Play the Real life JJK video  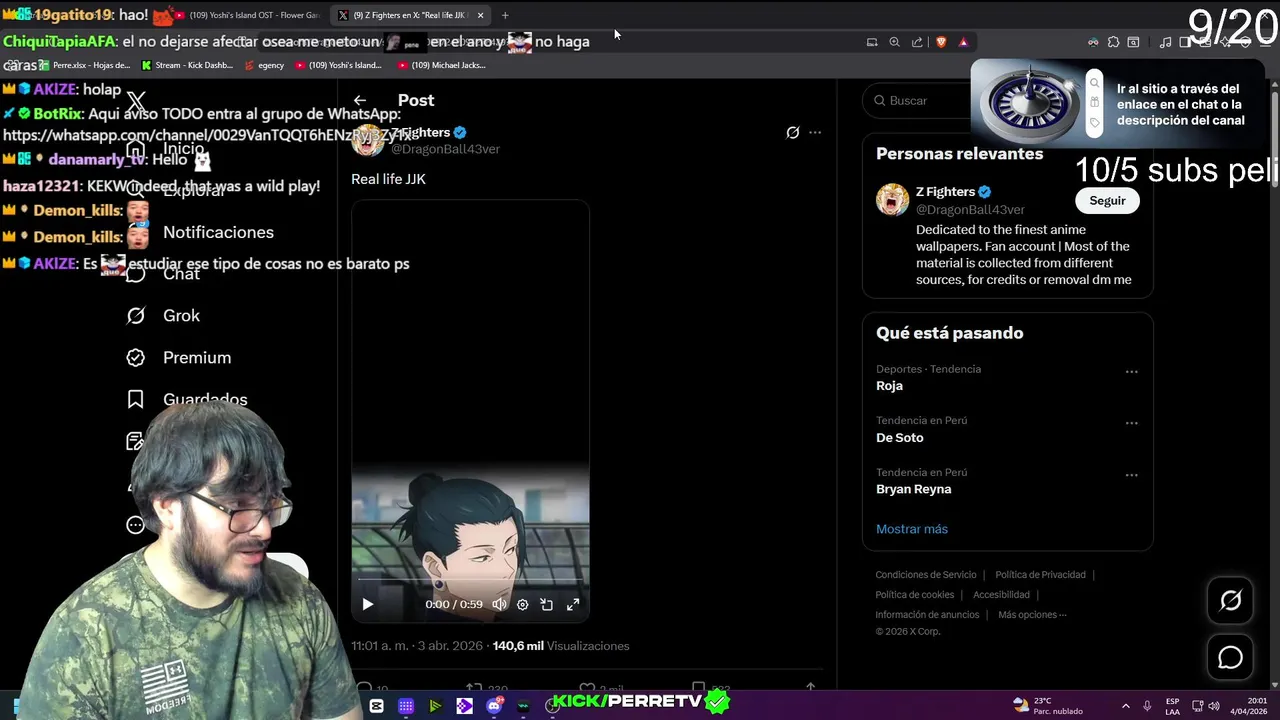click(x=368, y=604)
